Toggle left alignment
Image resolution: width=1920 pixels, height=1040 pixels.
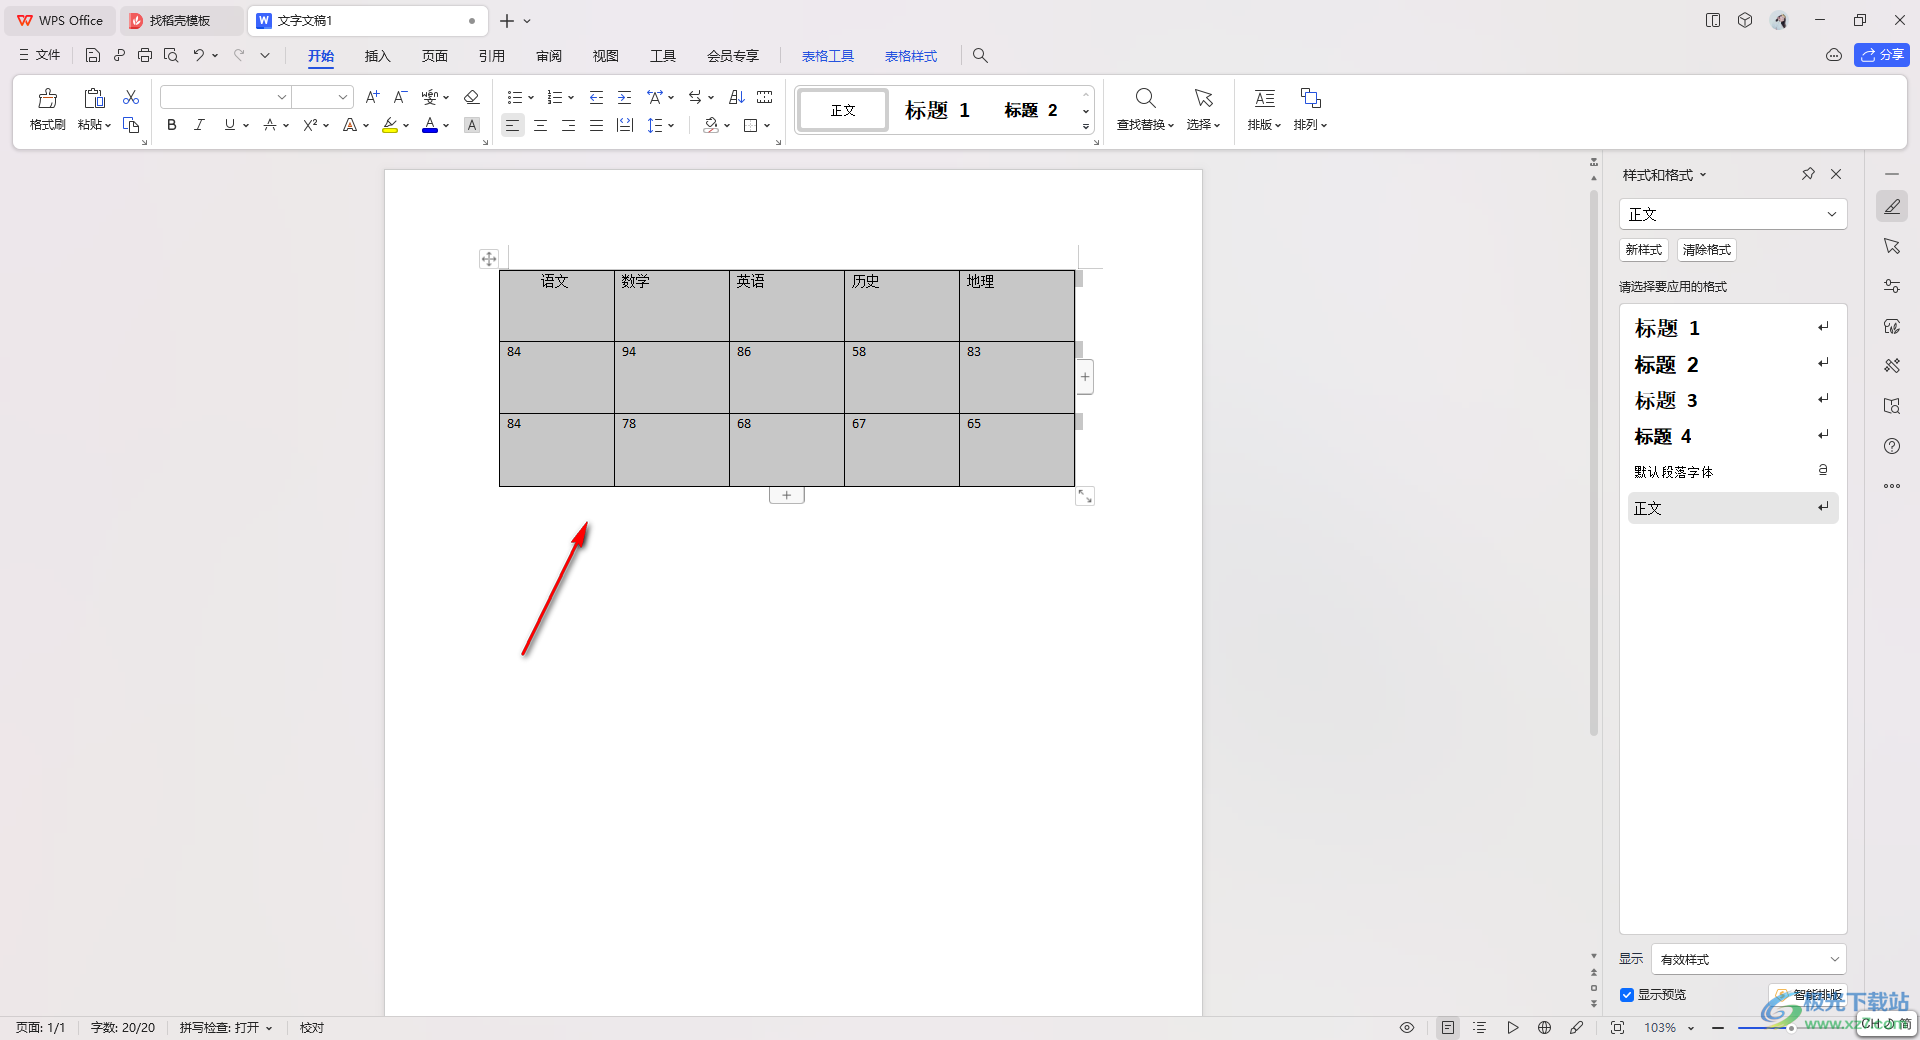(x=512, y=125)
